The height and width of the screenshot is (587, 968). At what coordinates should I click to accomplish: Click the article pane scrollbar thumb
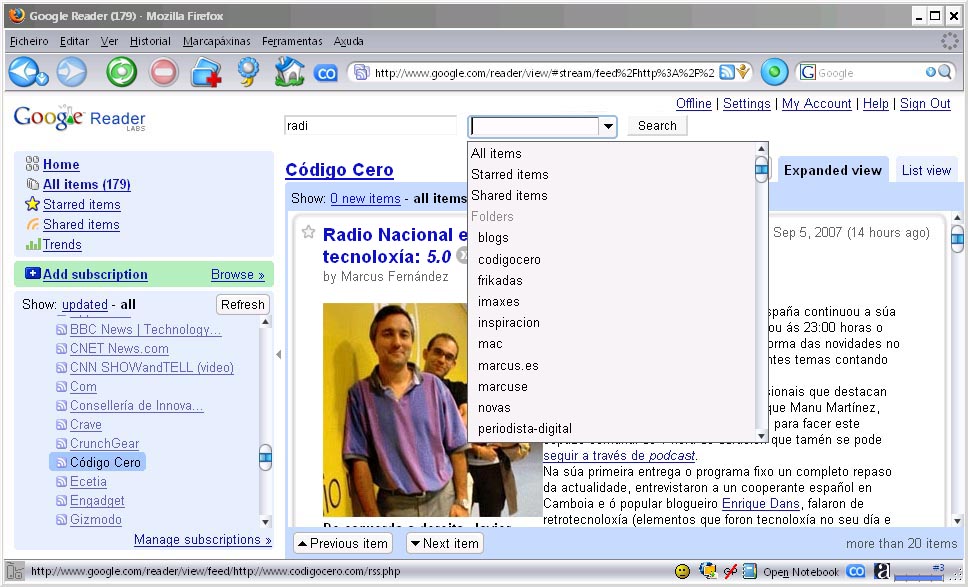coord(957,238)
